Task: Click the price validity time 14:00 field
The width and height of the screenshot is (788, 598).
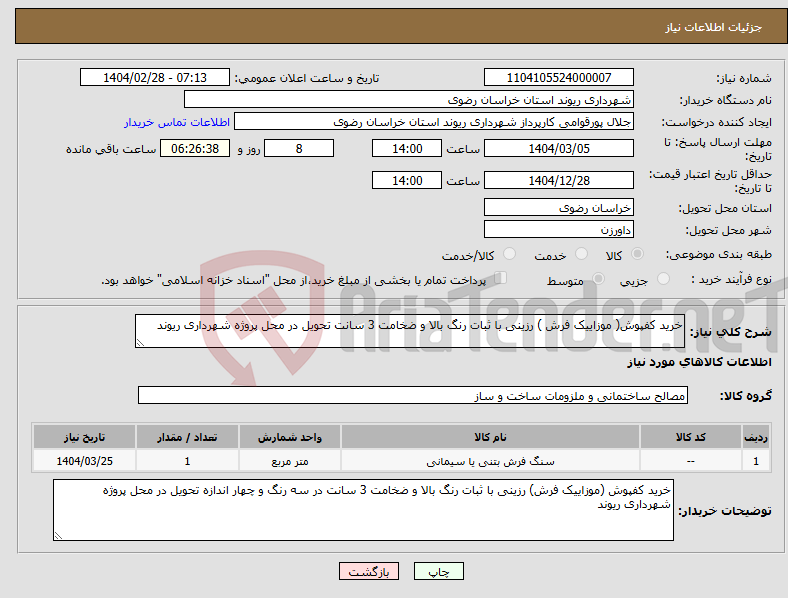Action: pyautogui.click(x=407, y=180)
